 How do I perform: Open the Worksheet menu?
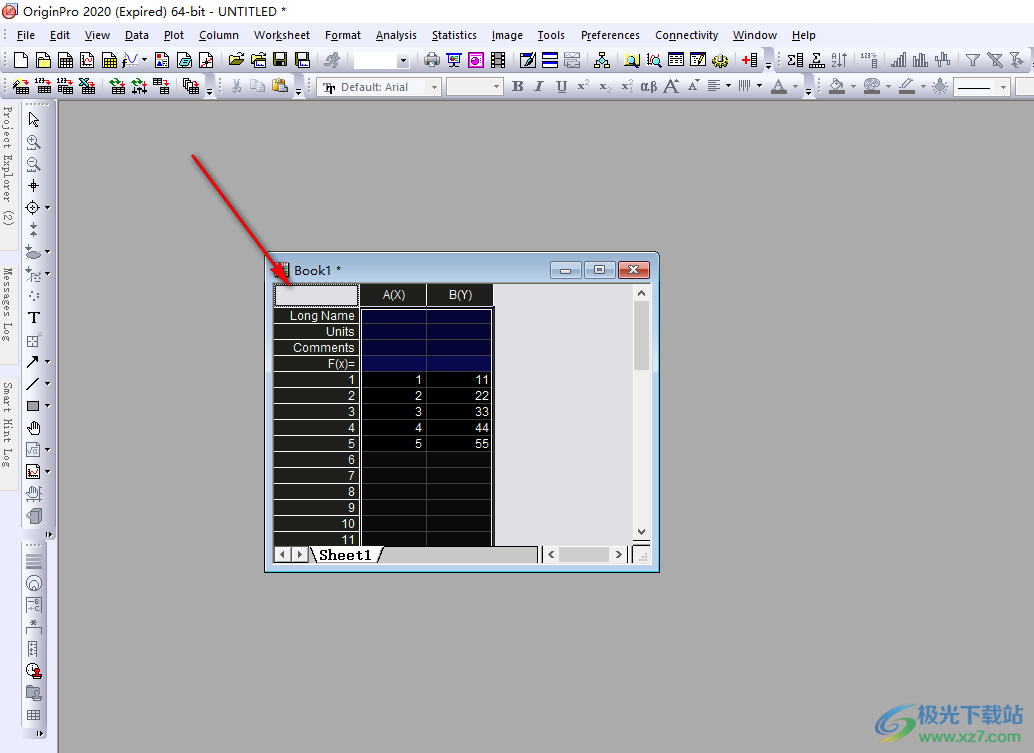(282, 35)
